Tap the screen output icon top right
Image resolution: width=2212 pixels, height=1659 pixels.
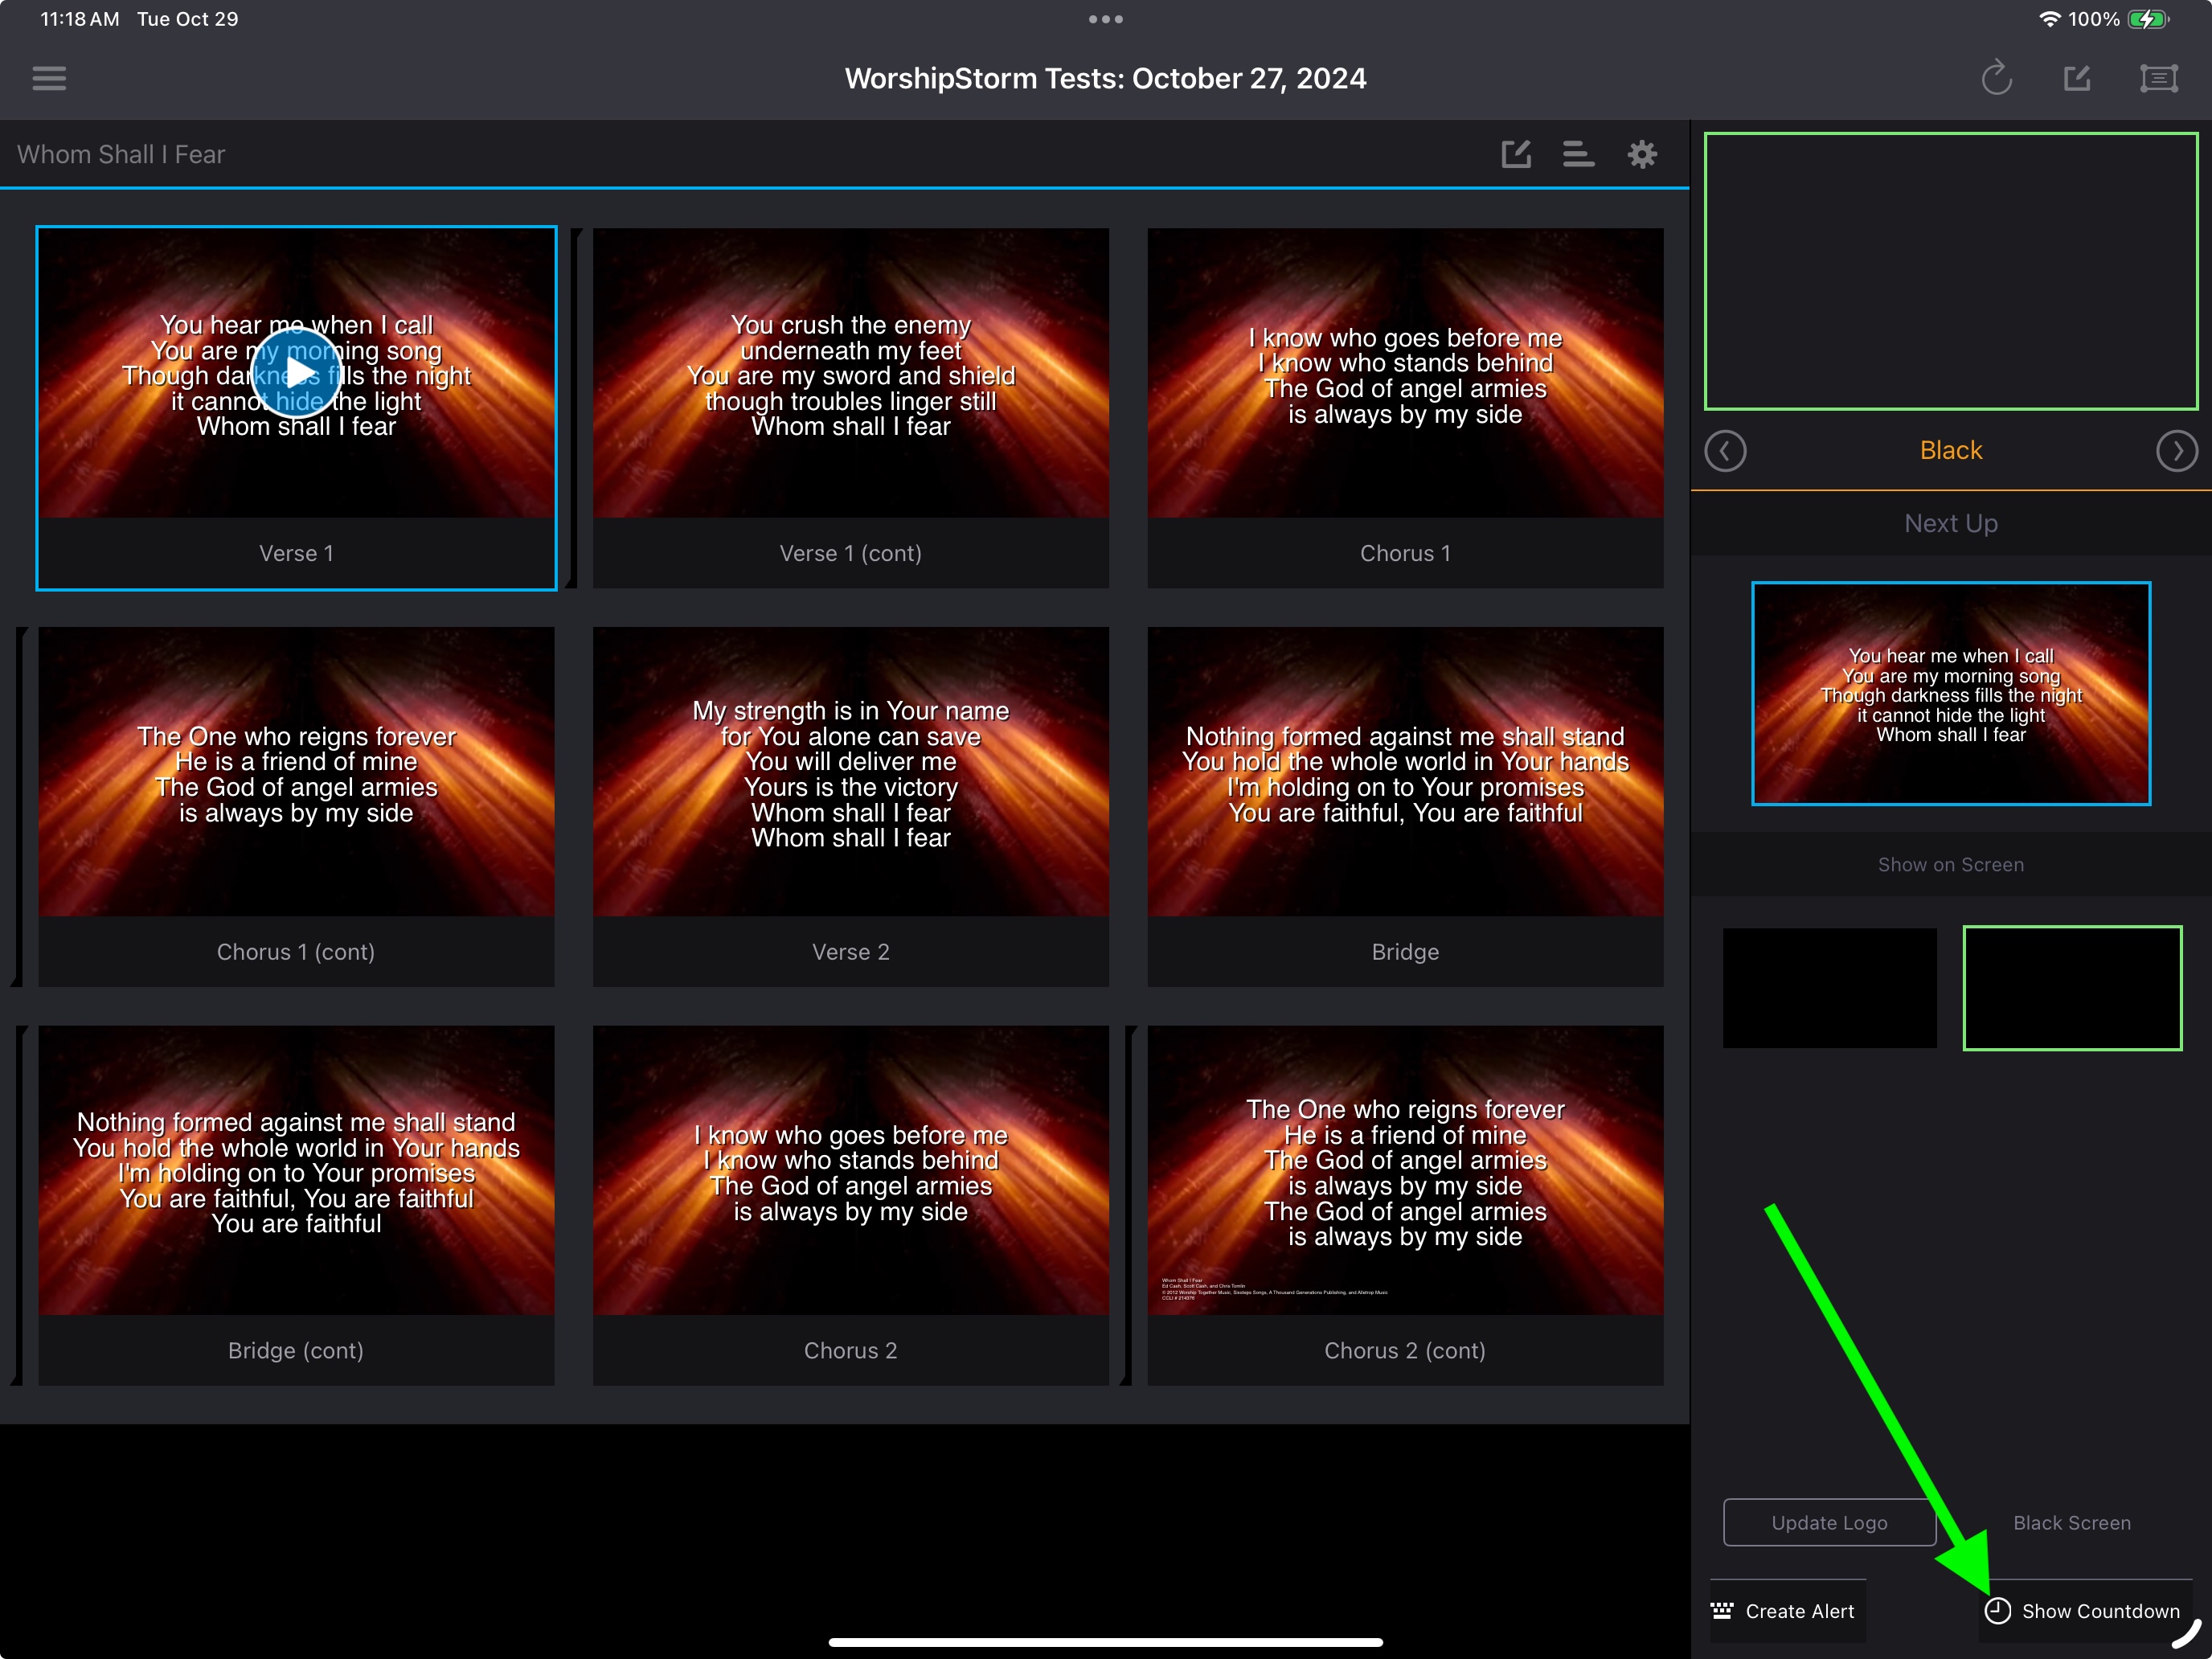tap(2159, 78)
